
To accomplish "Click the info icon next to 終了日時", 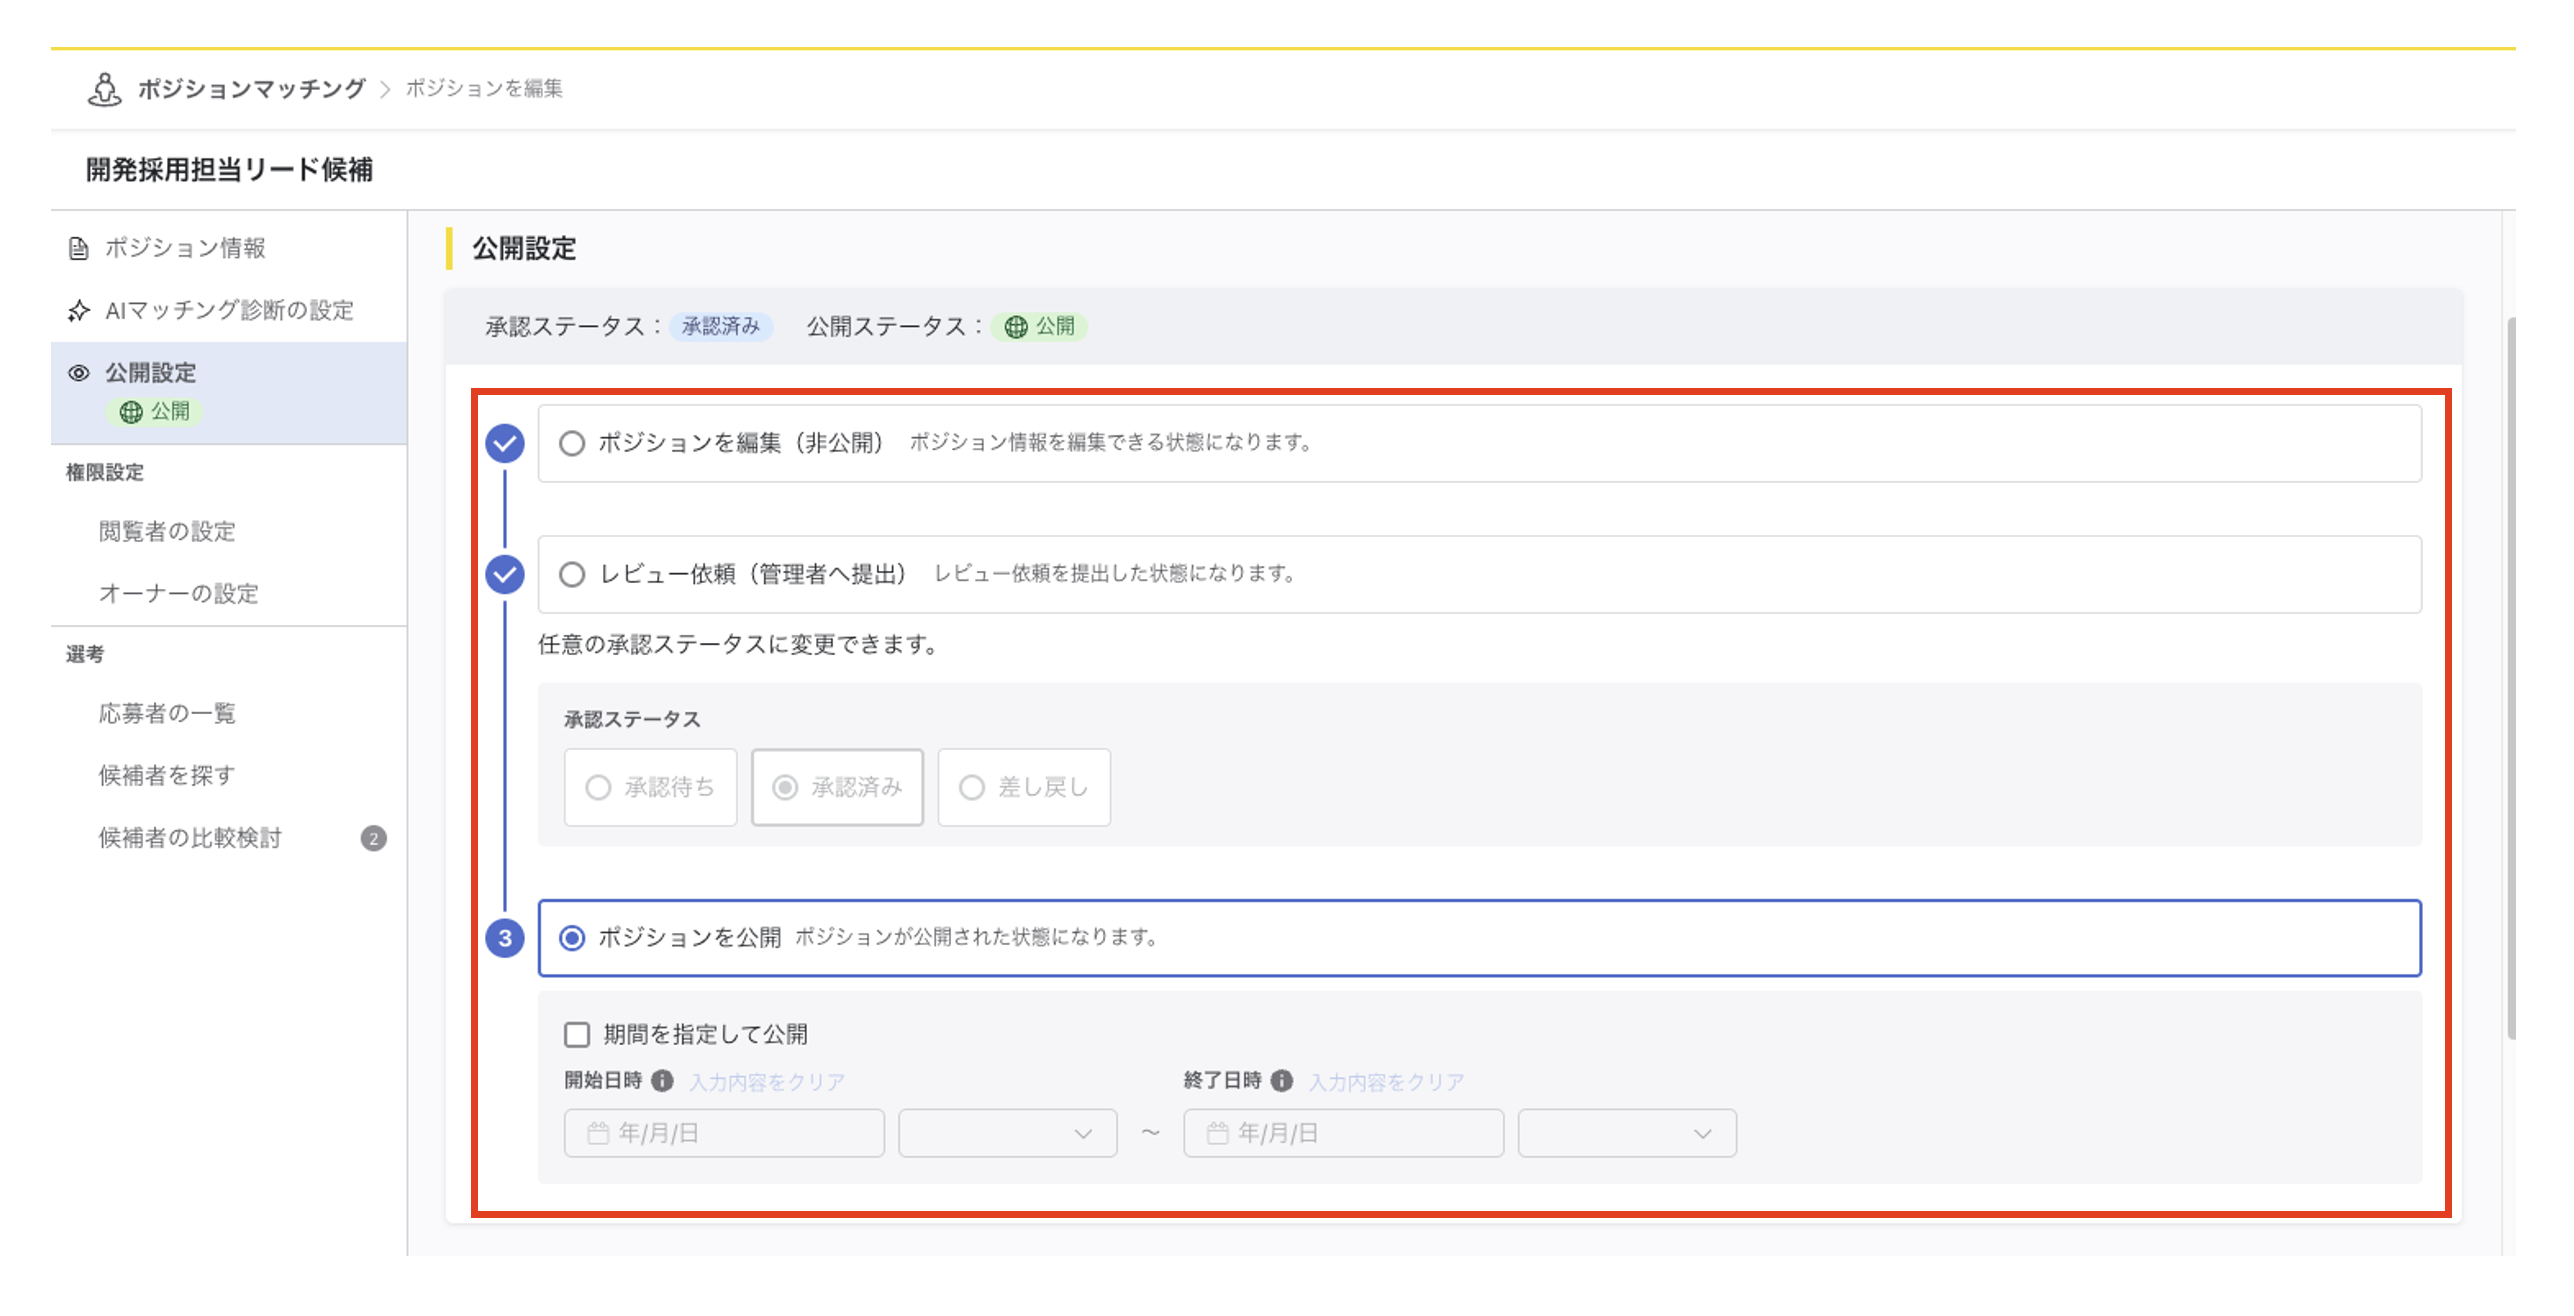I will 1281,1081.
